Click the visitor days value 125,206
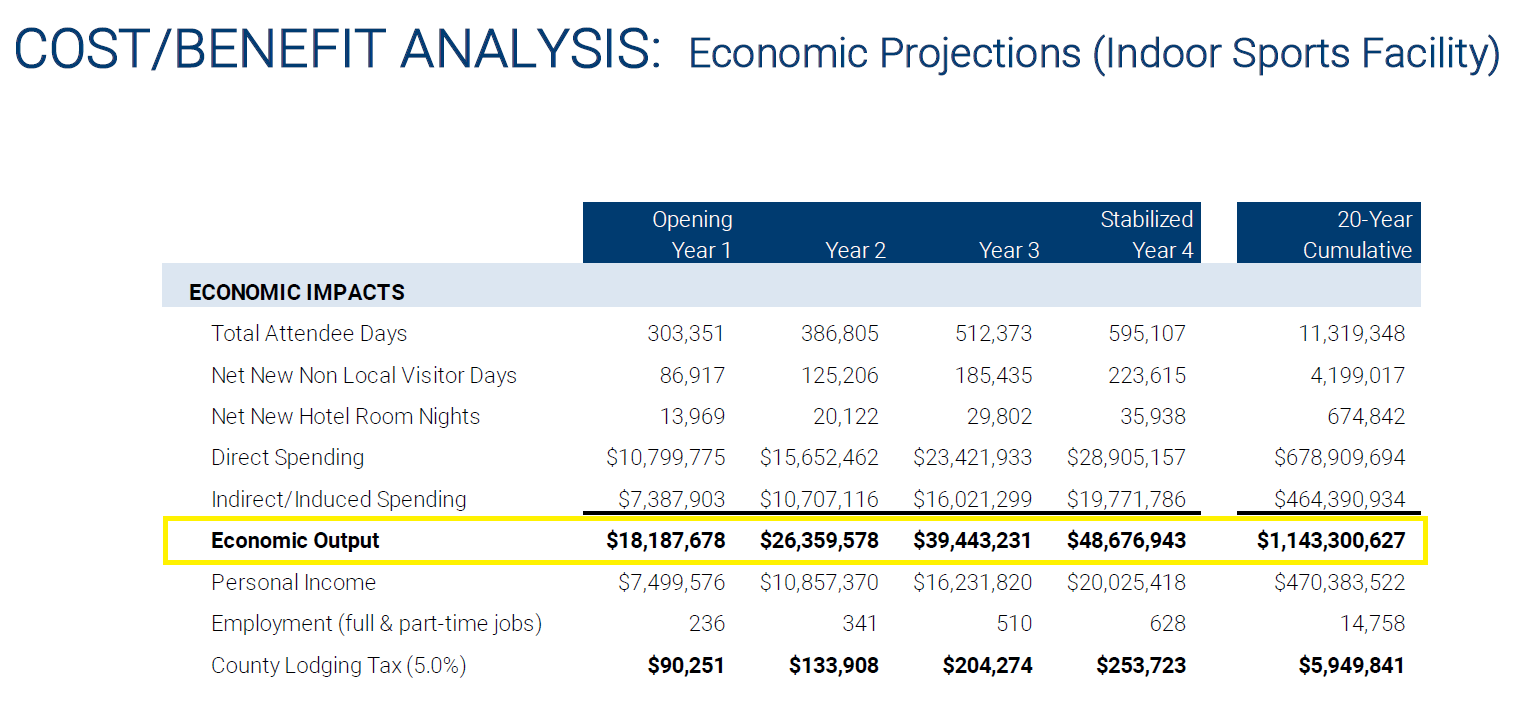Viewport: 1525px width, 728px height. click(x=840, y=375)
